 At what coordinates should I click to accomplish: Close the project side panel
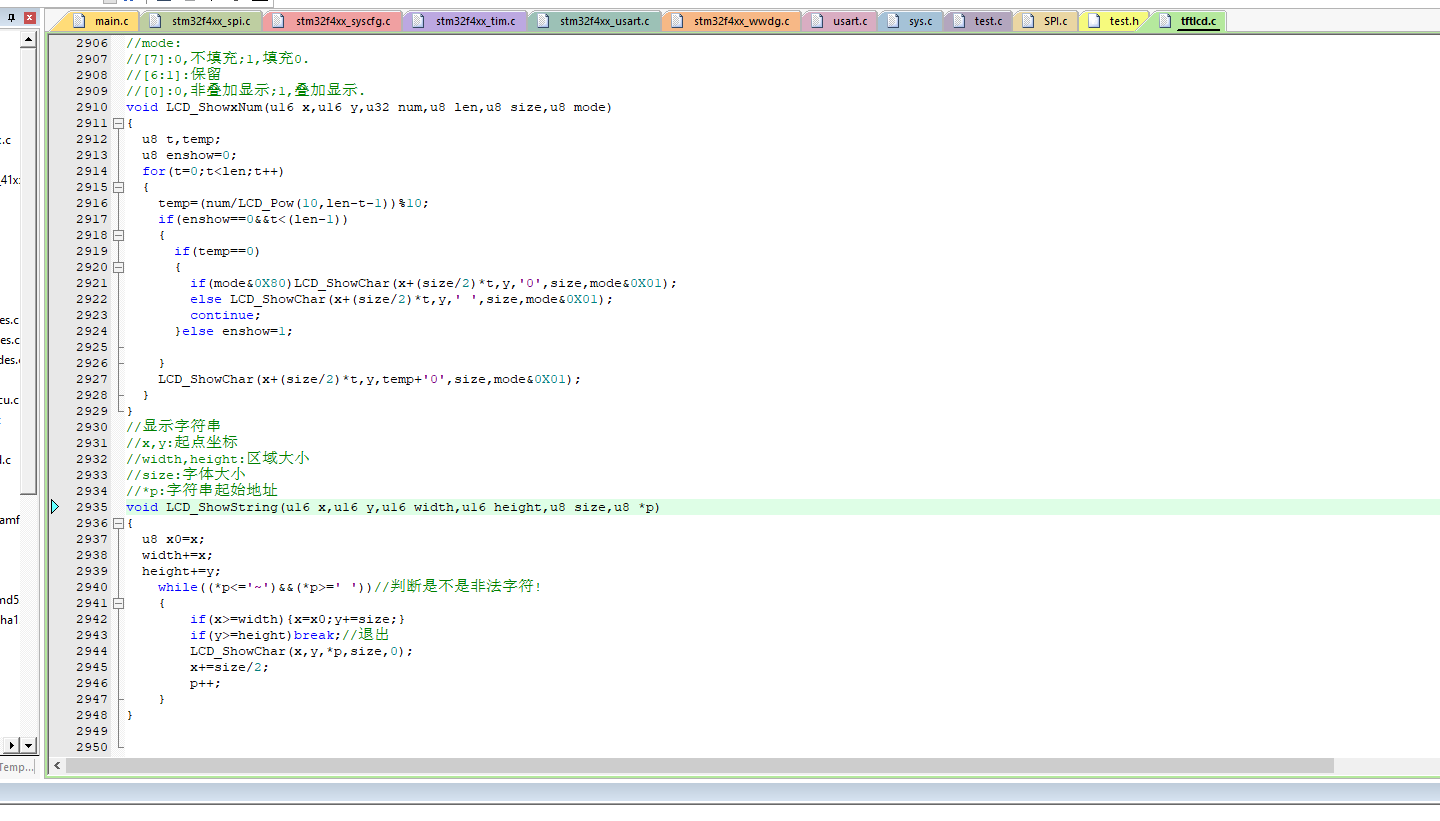[29, 18]
